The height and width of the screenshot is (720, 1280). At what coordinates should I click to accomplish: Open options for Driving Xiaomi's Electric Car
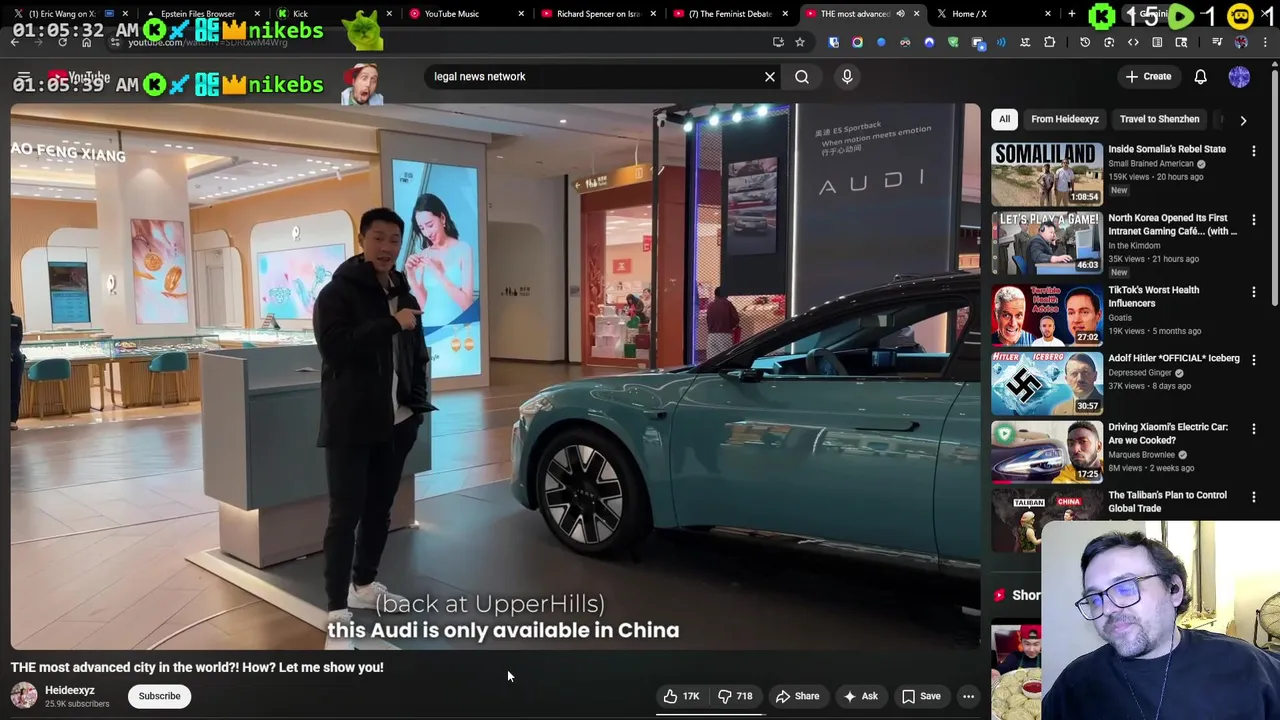coord(1254,429)
